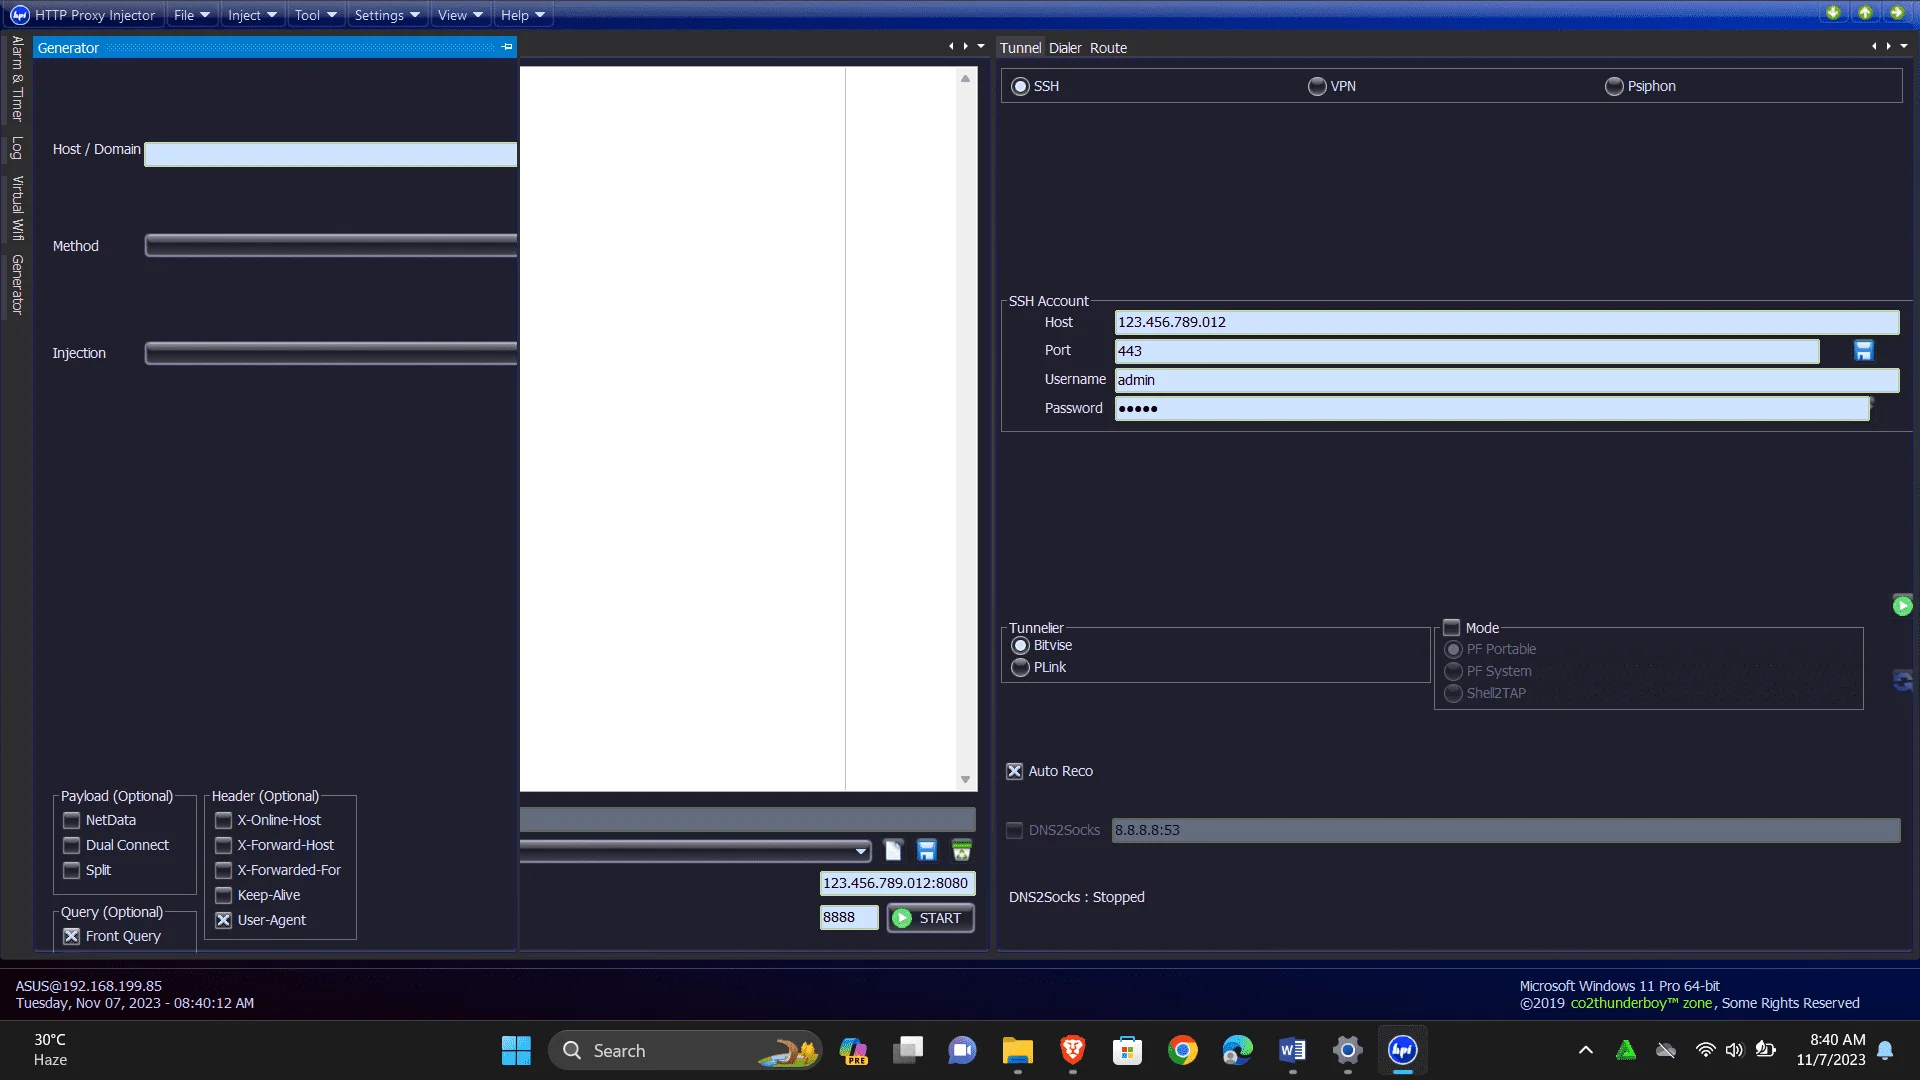Image resolution: width=1920 pixels, height=1080 pixels.
Task: Check X-Forward-Host header
Action: (223, 845)
